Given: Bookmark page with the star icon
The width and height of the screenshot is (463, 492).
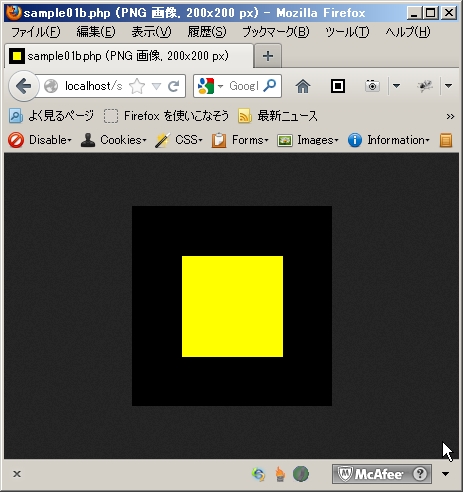Looking at the screenshot, I should (x=137, y=86).
